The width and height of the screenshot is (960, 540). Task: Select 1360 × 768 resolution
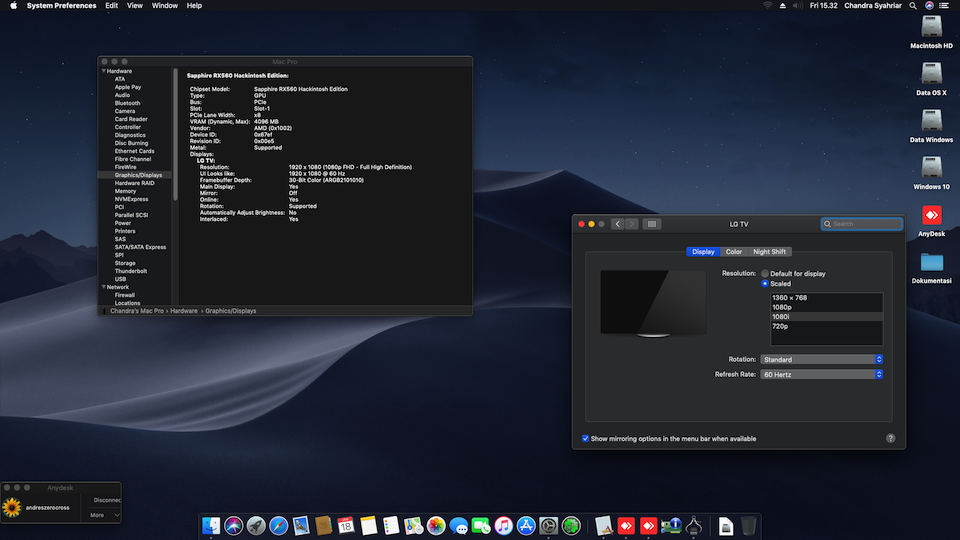[826, 298]
